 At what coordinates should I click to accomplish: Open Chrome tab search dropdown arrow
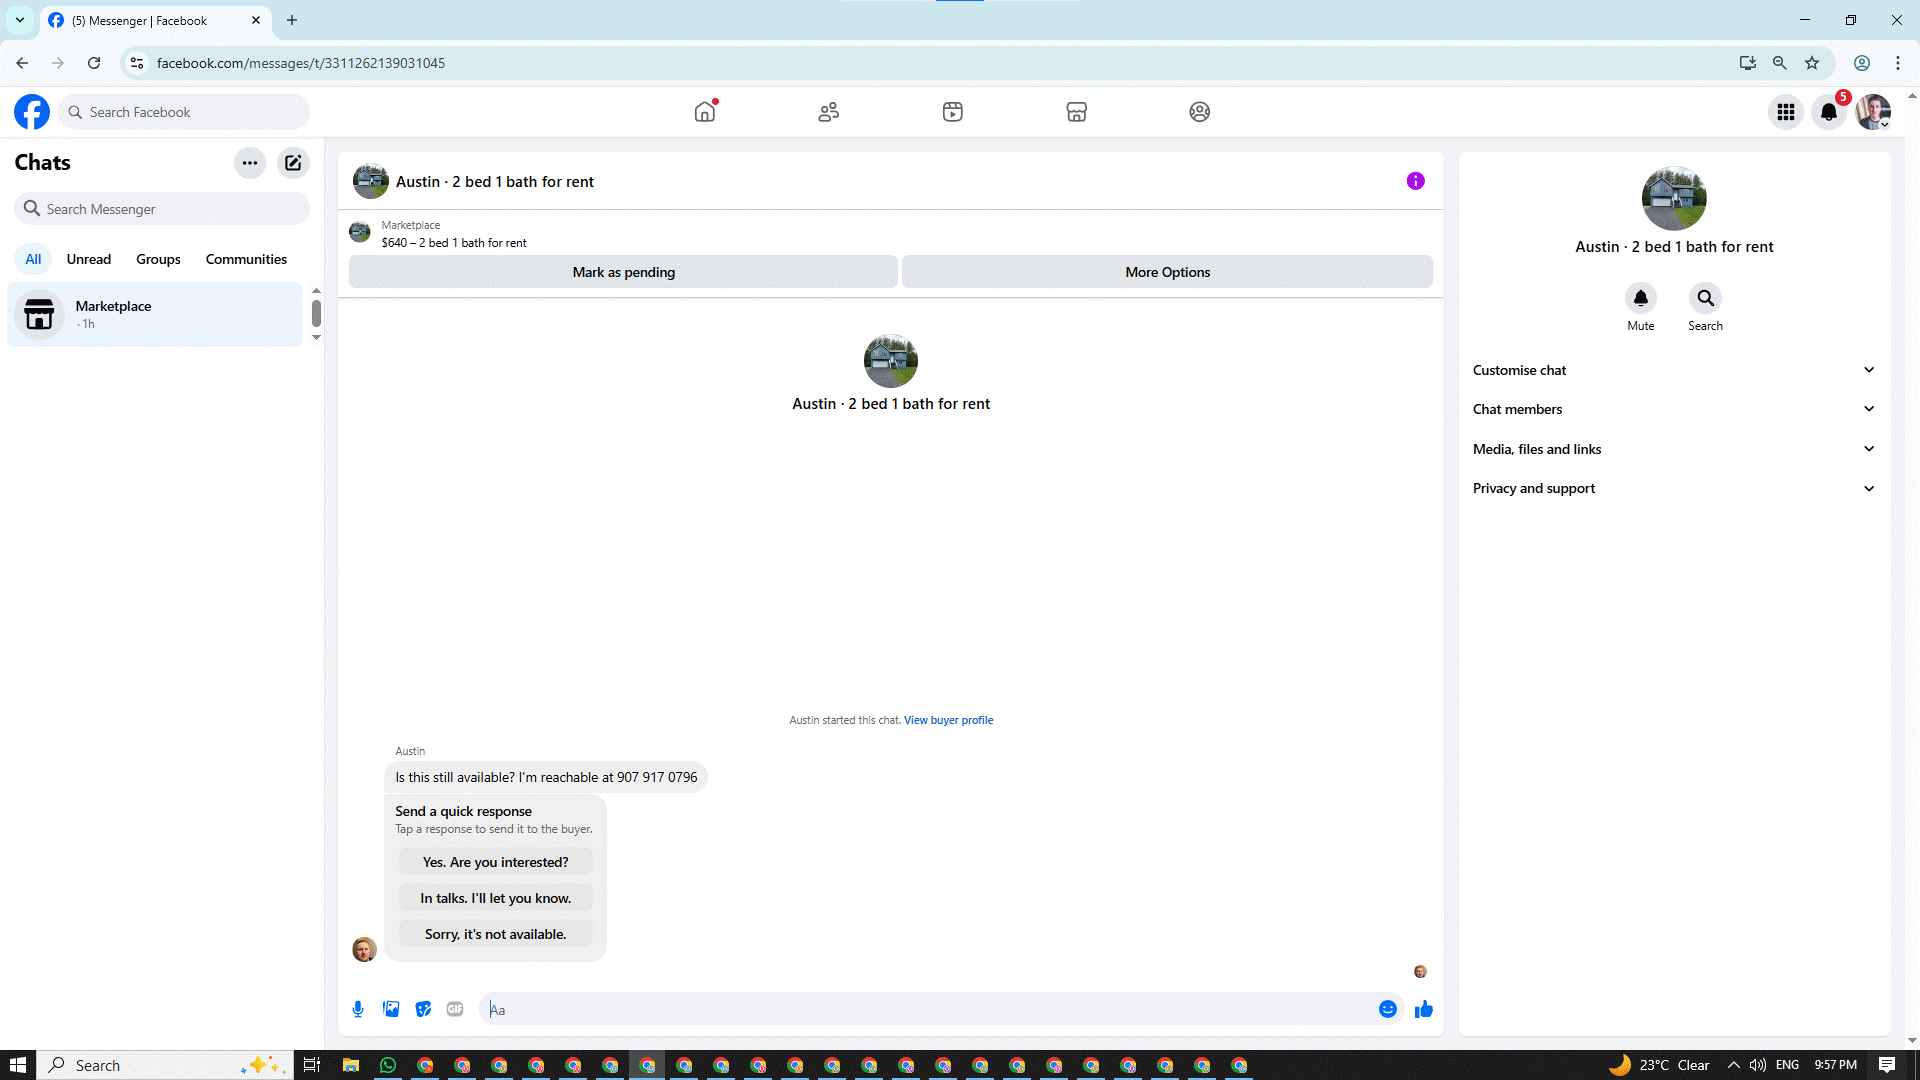pyautogui.click(x=20, y=20)
